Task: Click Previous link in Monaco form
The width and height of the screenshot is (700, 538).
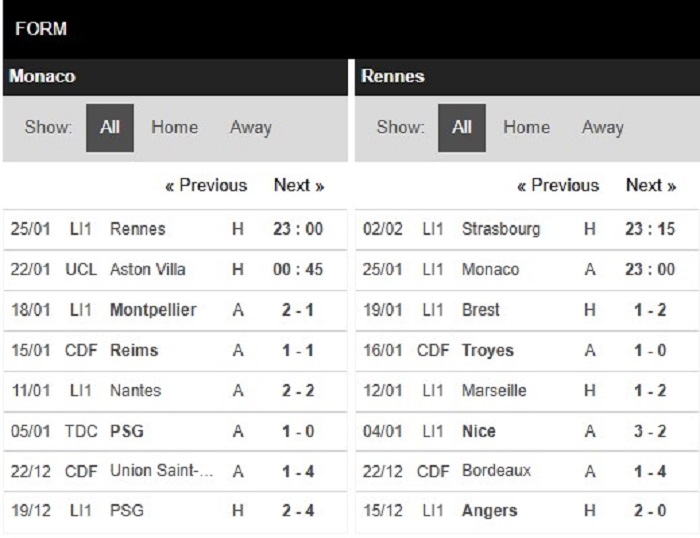Action: (x=206, y=185)
